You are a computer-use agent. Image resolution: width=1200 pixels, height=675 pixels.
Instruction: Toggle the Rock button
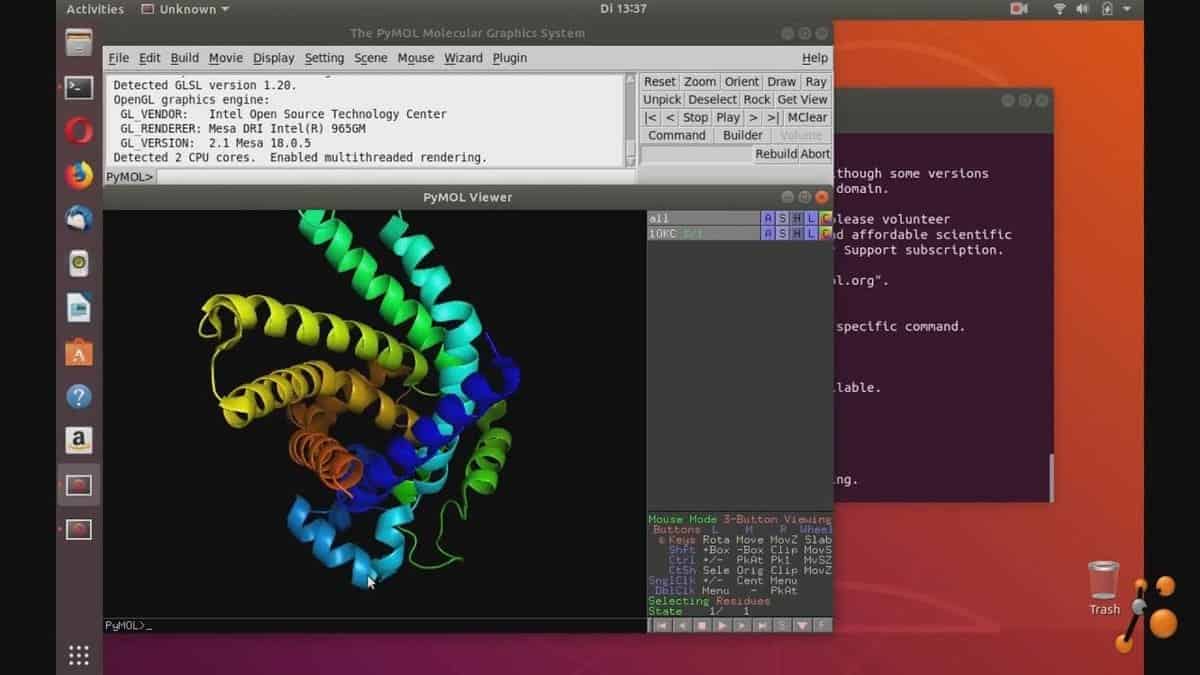(758, 100)
